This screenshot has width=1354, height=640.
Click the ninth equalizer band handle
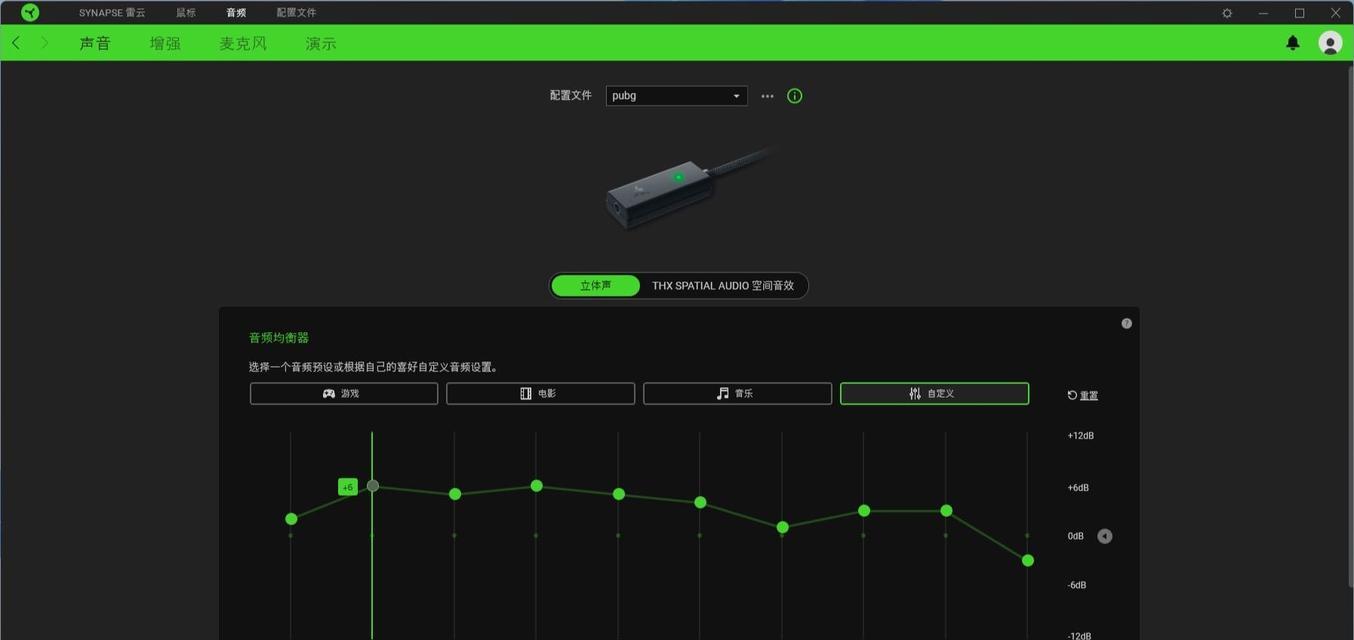[946, 511]
